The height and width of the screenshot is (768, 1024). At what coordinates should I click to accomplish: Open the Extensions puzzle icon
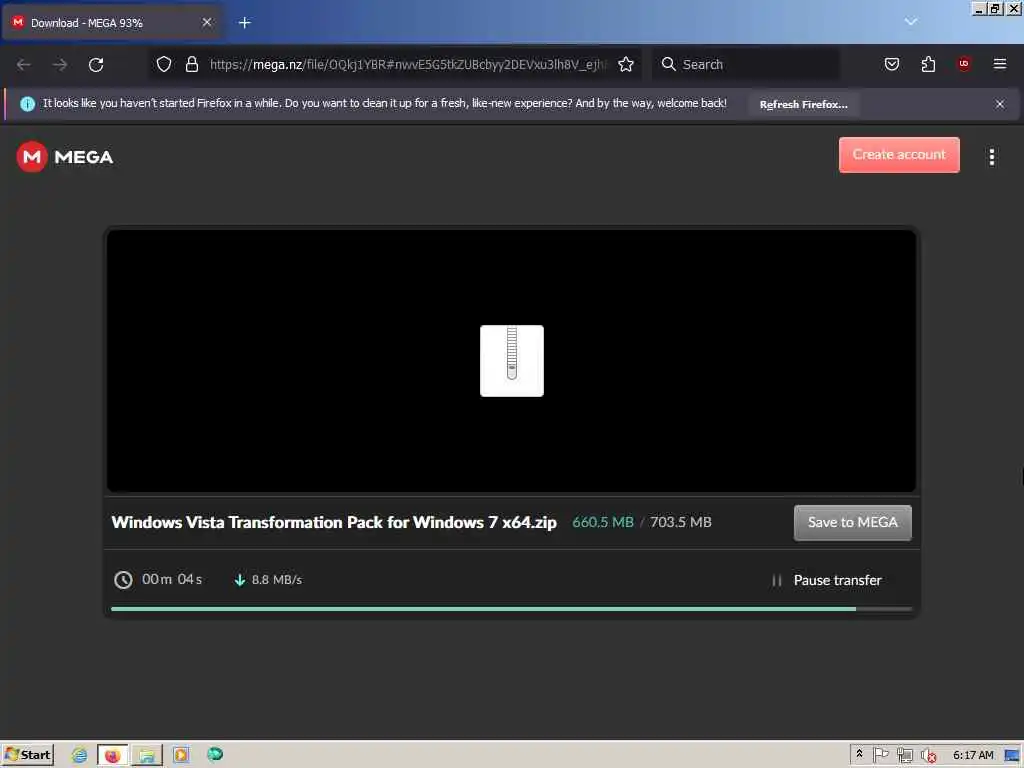(x=928, y=64)
